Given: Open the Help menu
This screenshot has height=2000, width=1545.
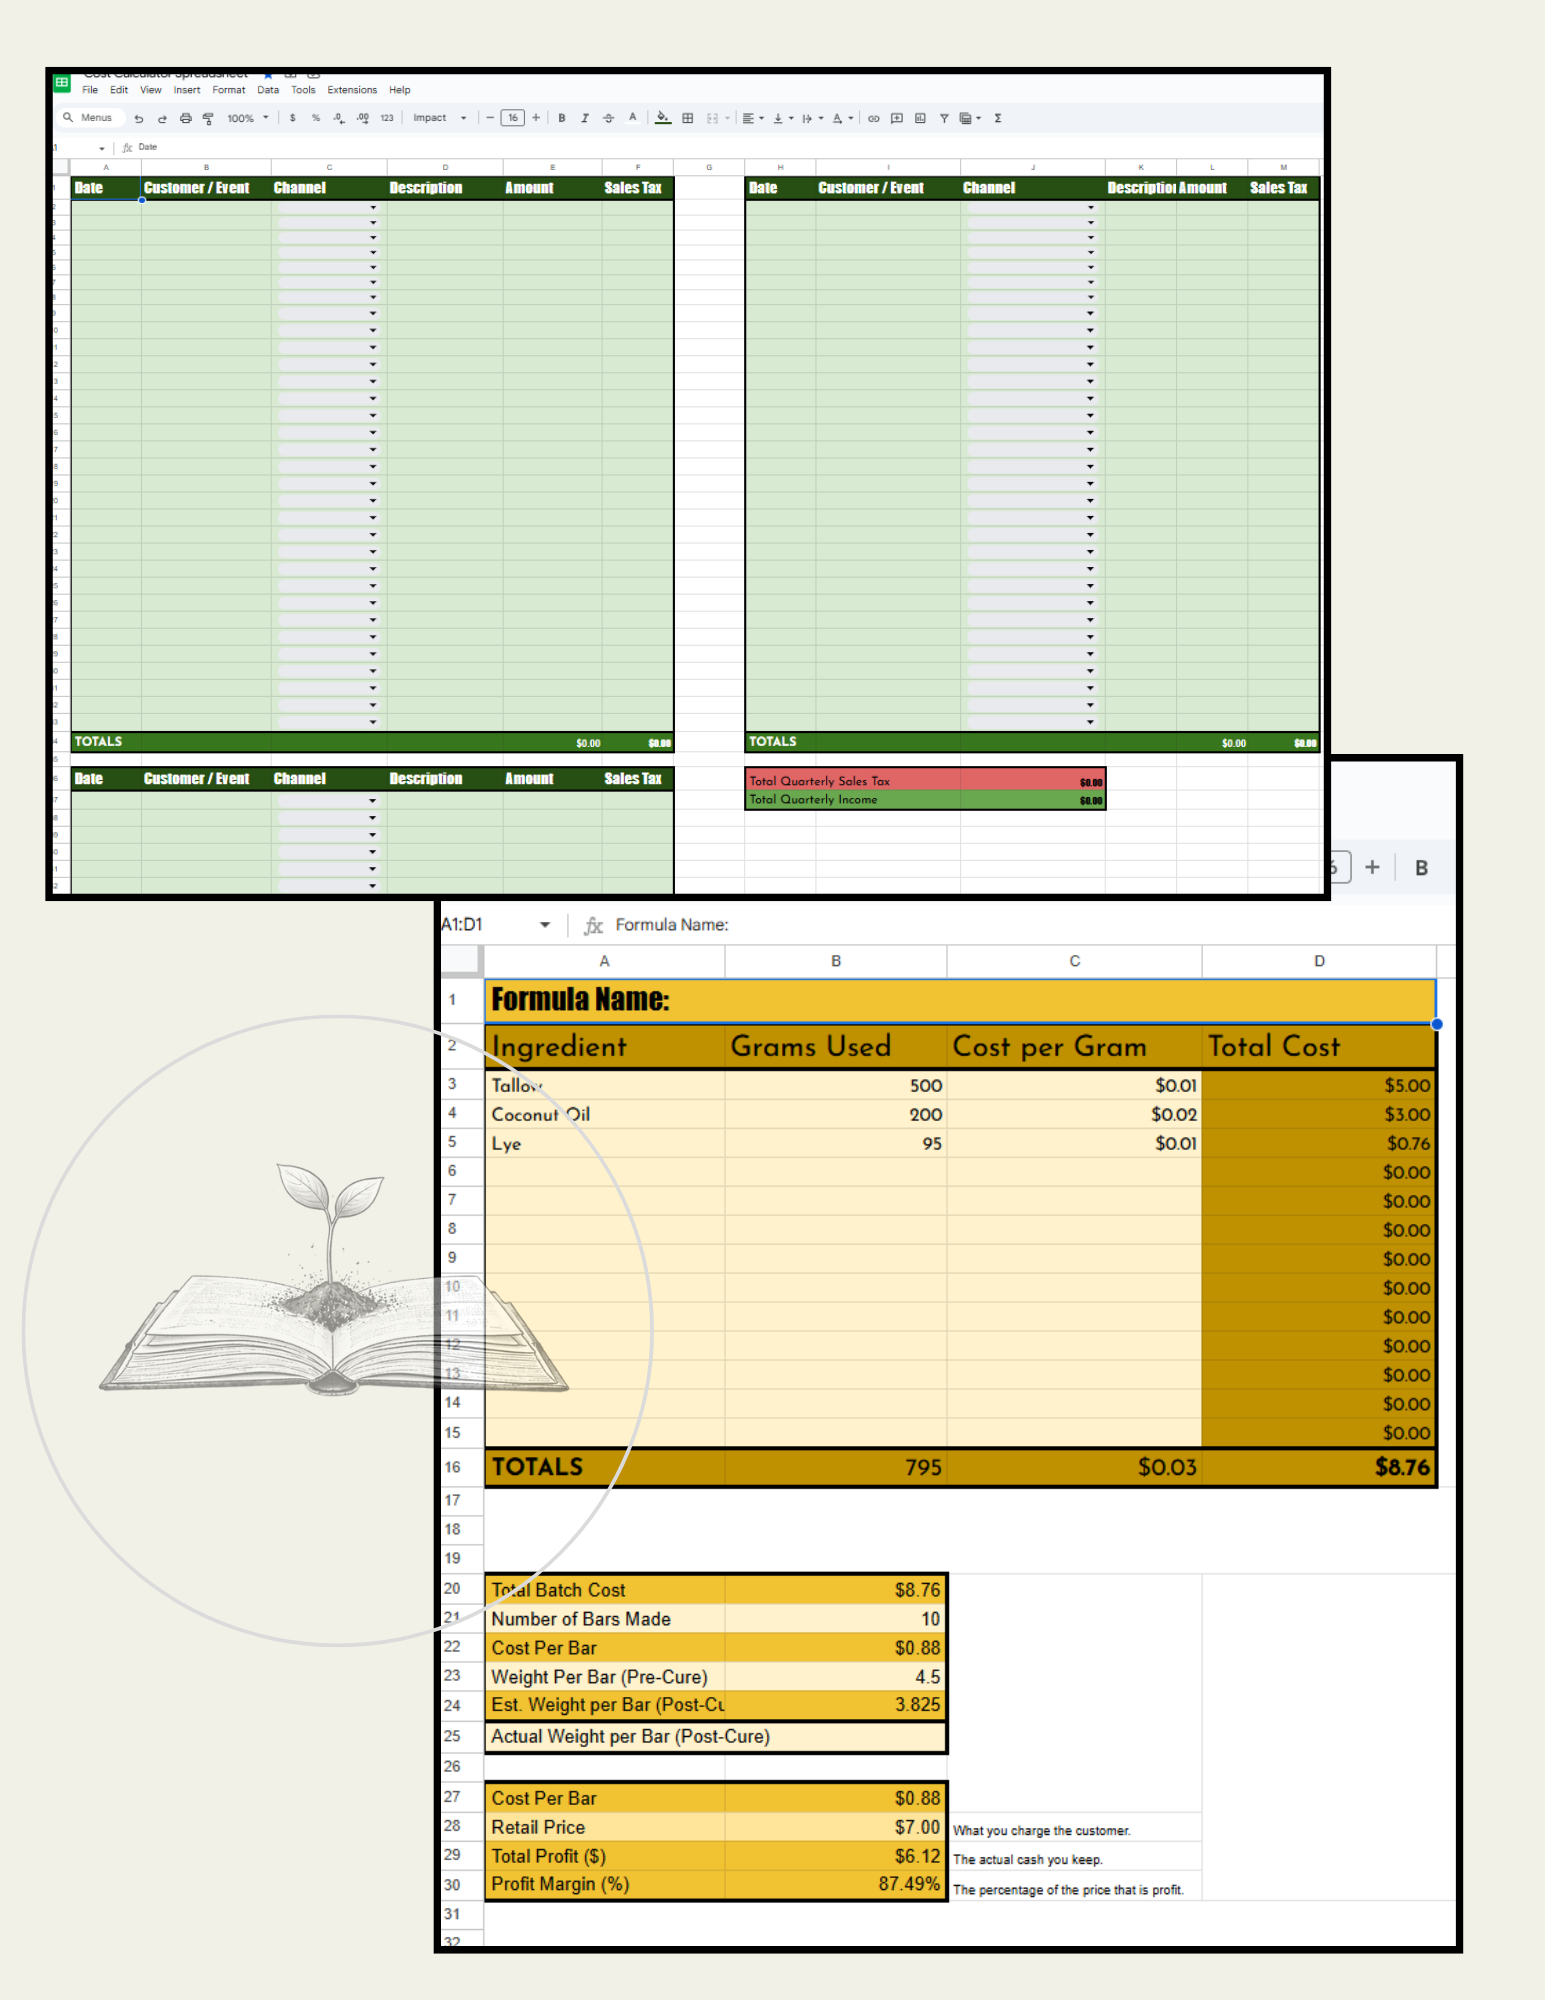Looking at the screenshot, I should tap(400, 90).
